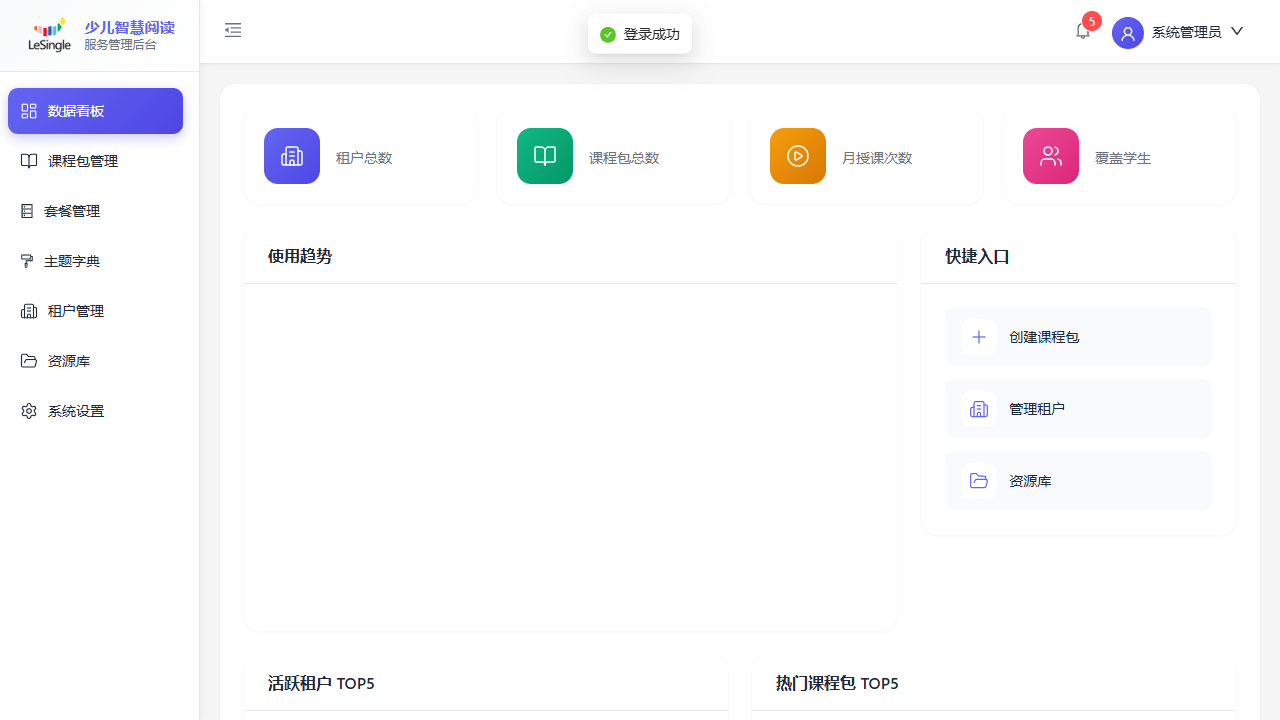Click the orange 月授课次数 play icon

(x=798, y=156)
